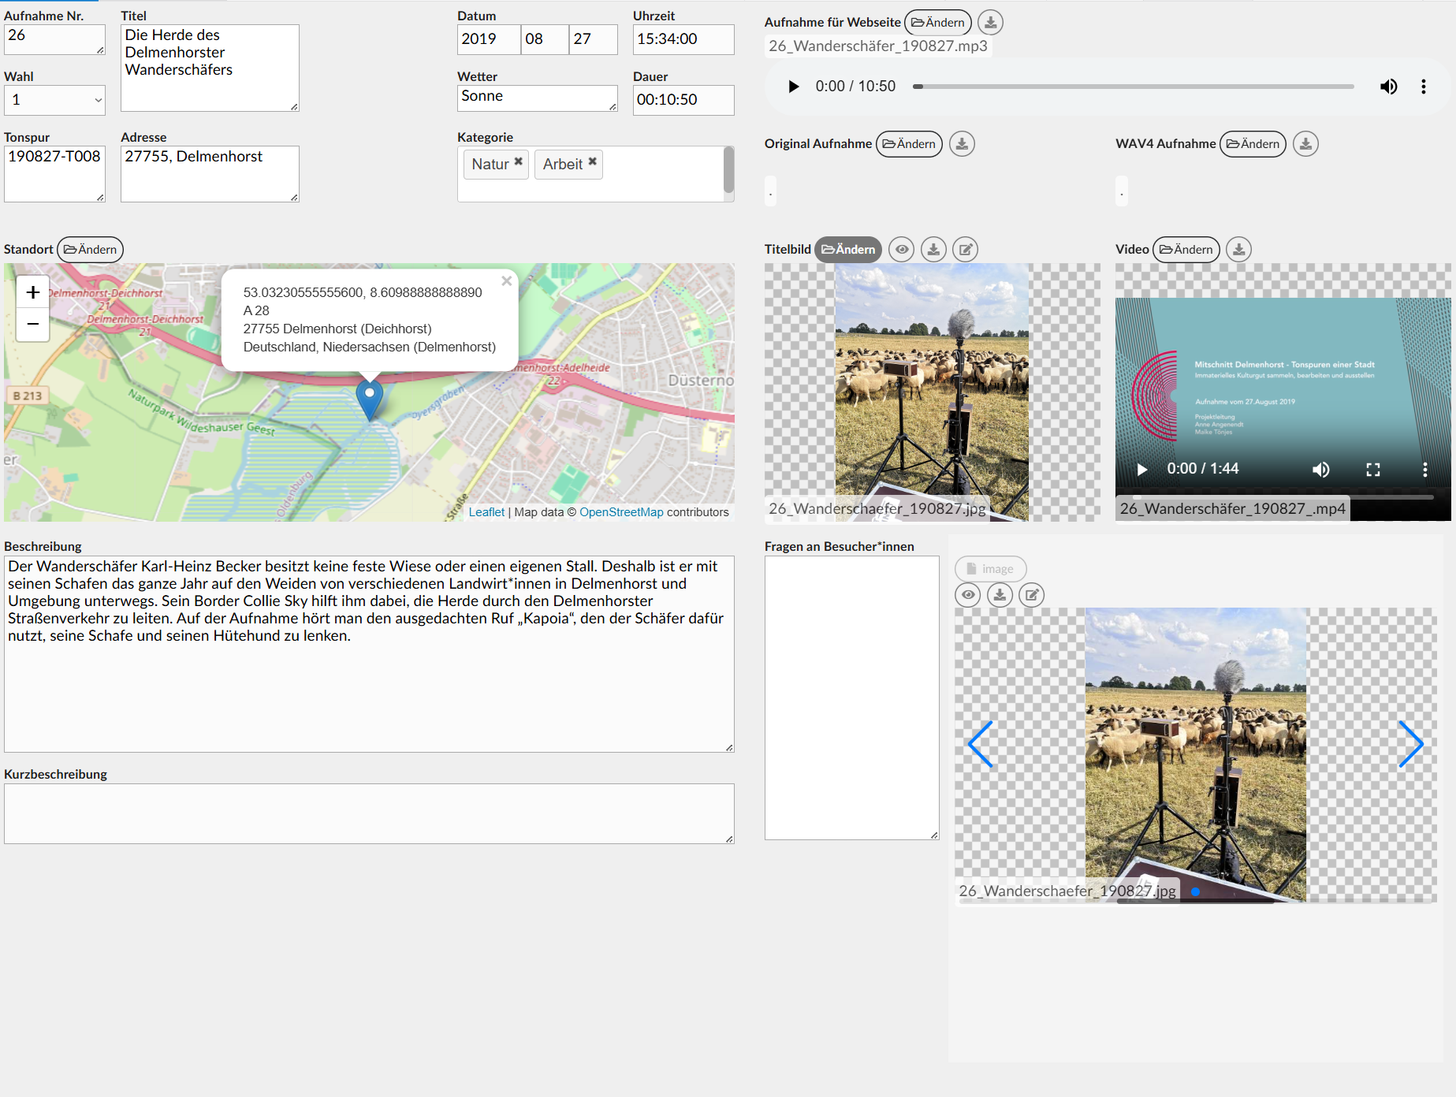
Task: Open the OpenStreetMap contributors link
Action: 621,512
